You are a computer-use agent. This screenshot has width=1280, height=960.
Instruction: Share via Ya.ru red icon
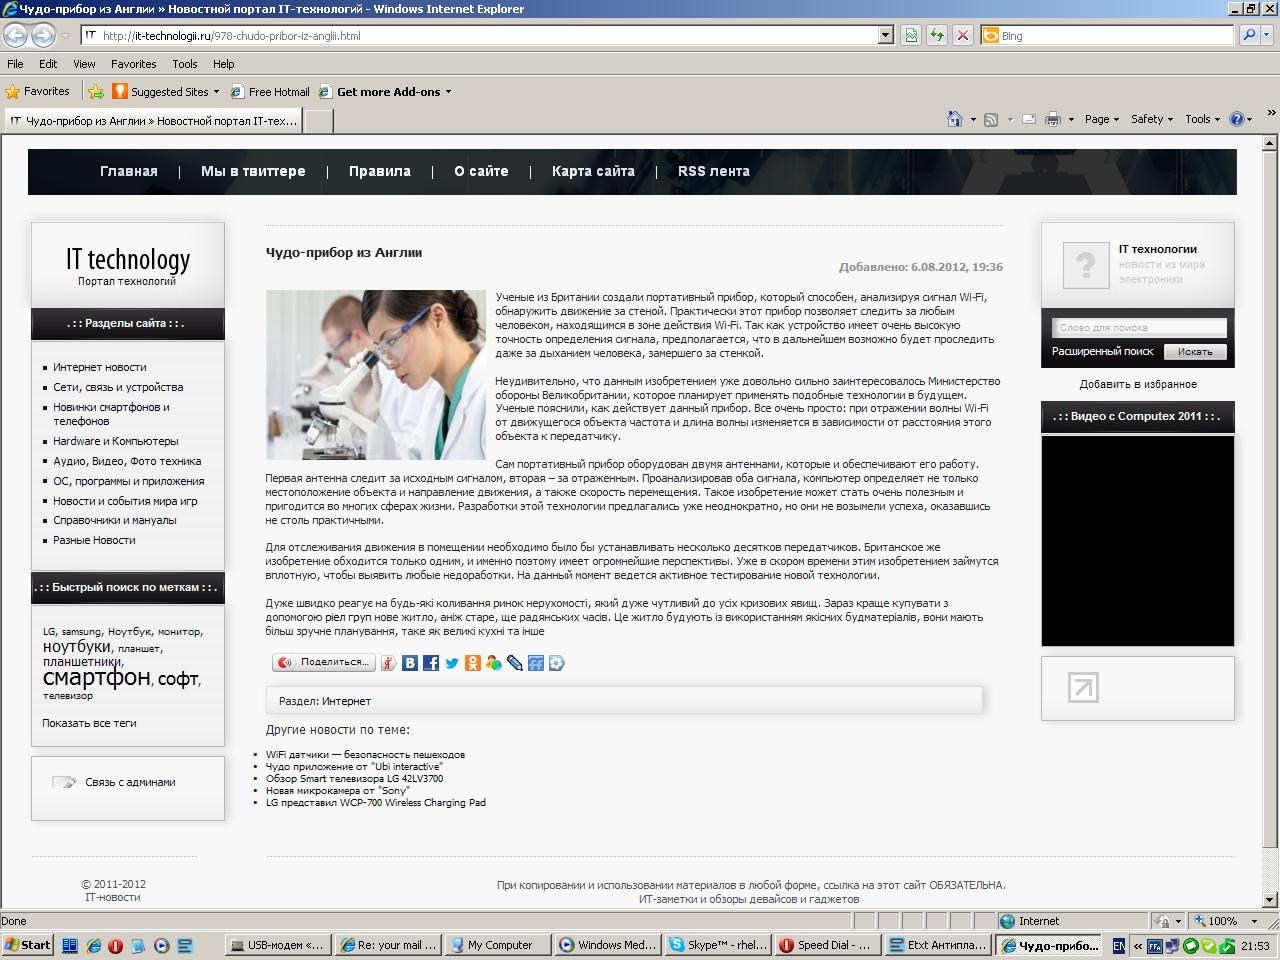tap(389, 663)
